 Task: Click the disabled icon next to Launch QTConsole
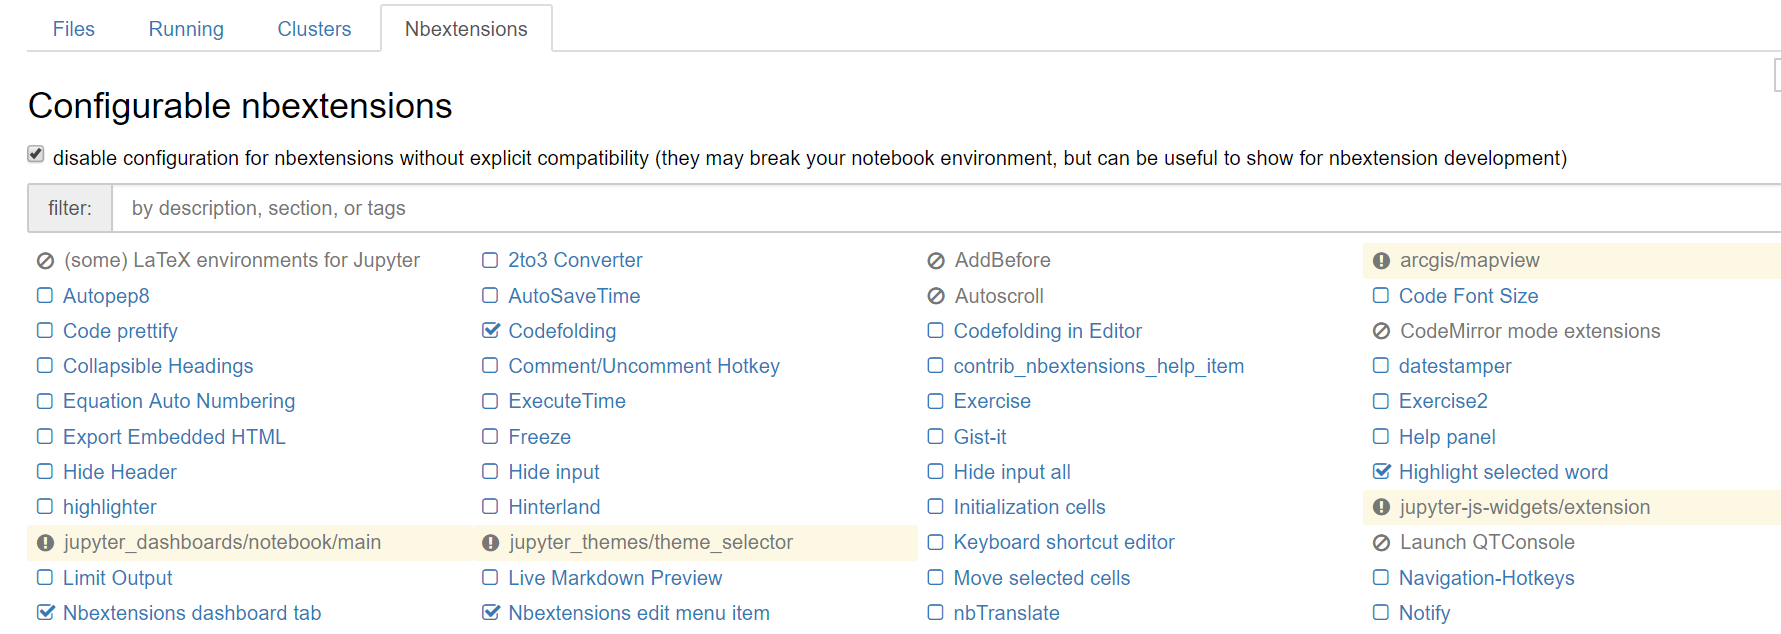point(1381,543)
